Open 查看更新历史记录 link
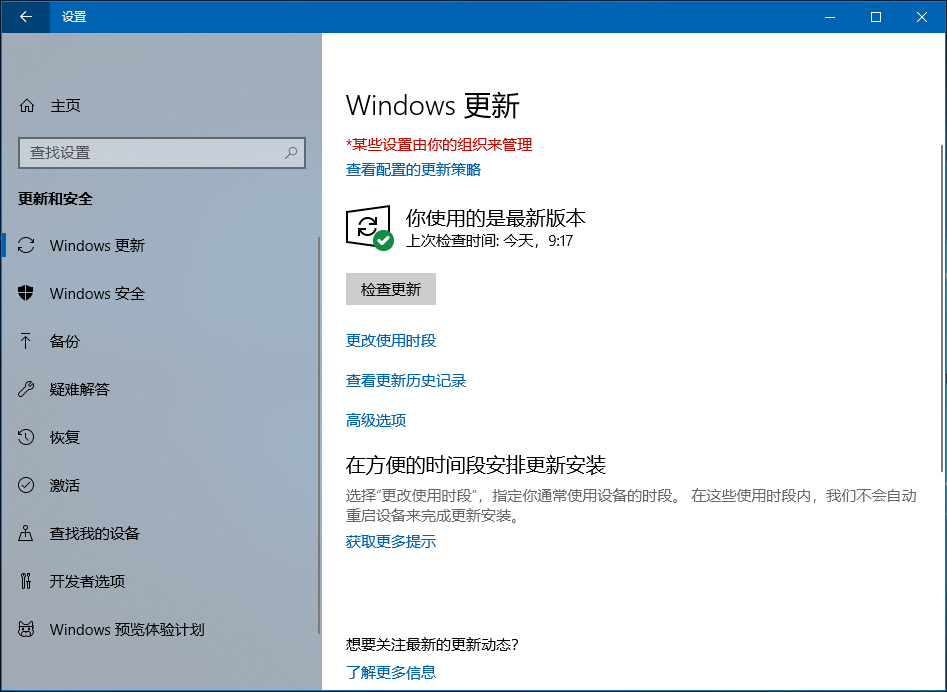 406,381
